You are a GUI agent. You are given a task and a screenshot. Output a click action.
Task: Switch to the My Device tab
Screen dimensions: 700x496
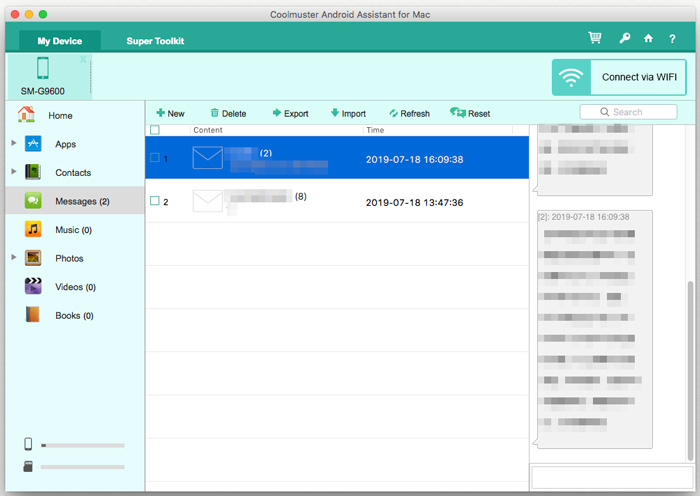tap(60, 41)
